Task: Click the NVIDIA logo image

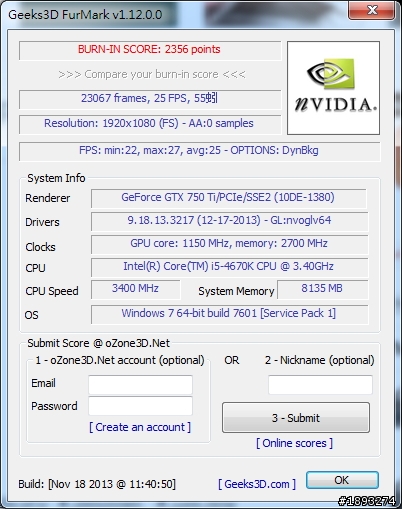Action: 333,88
